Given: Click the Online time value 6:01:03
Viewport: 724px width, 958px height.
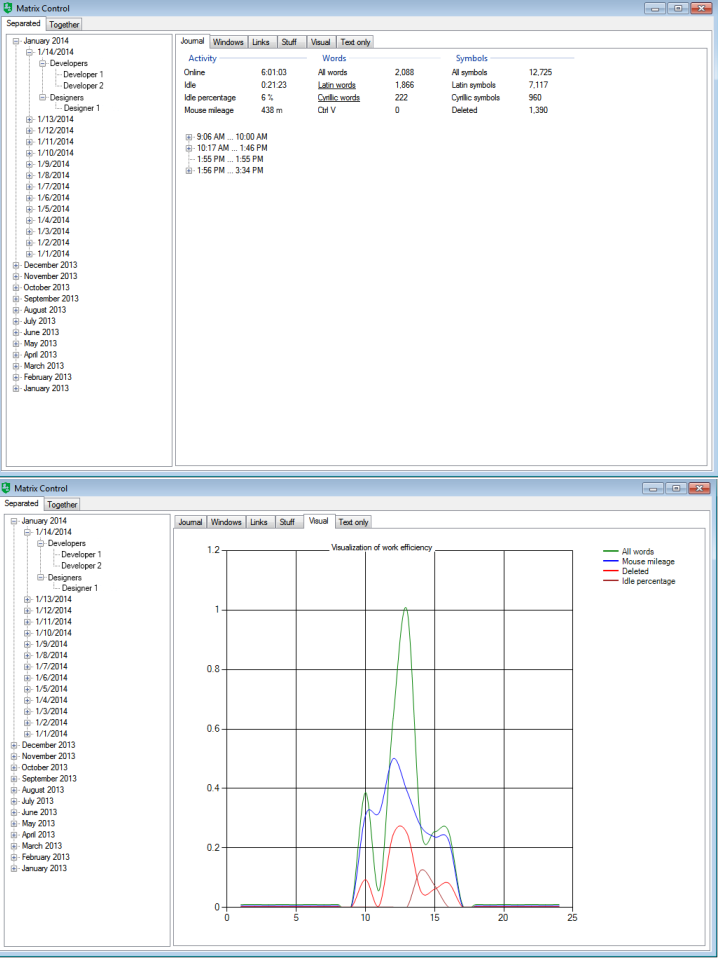Looking at the screenshot, I should pos(274,73).
